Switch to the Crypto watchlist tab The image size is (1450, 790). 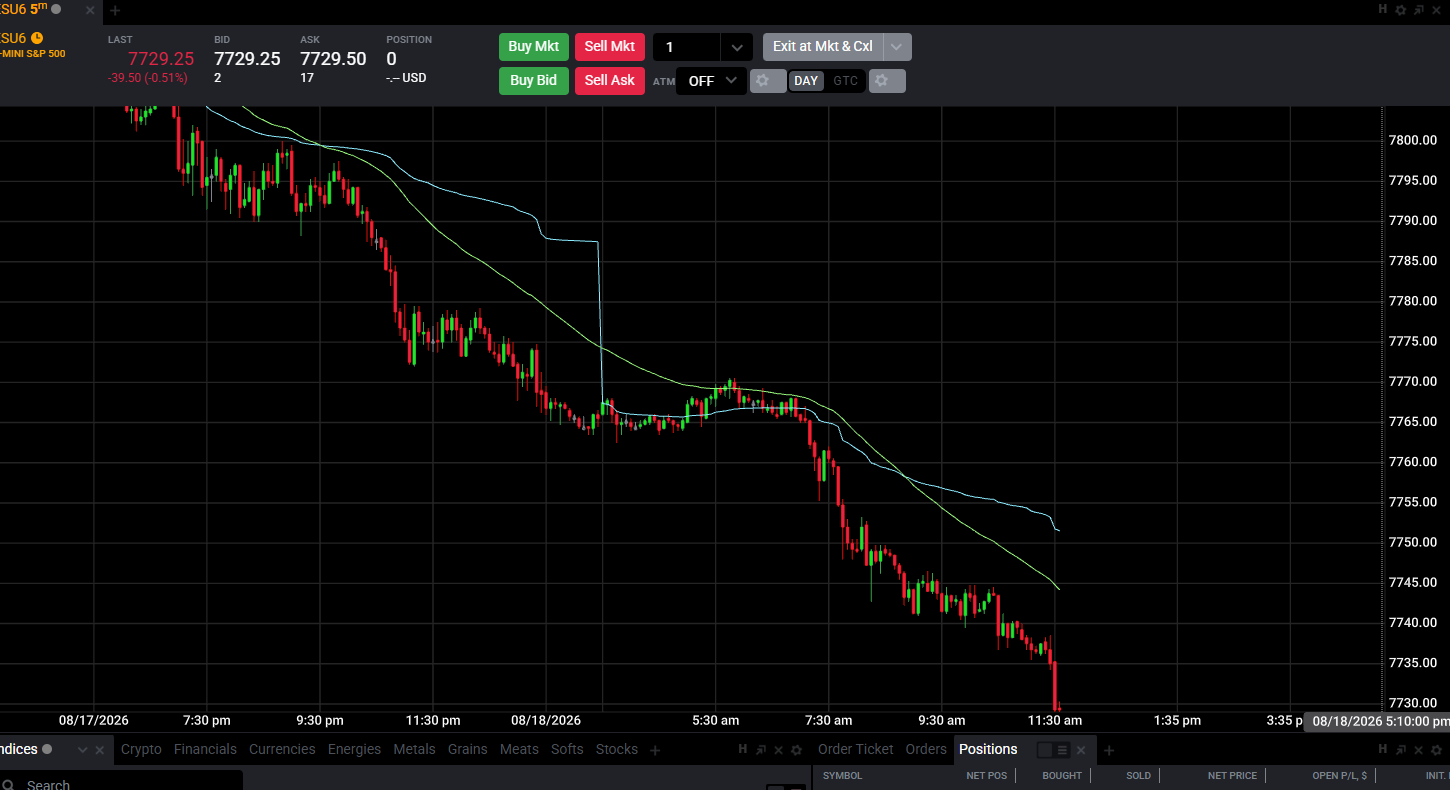tap(141, 749)
